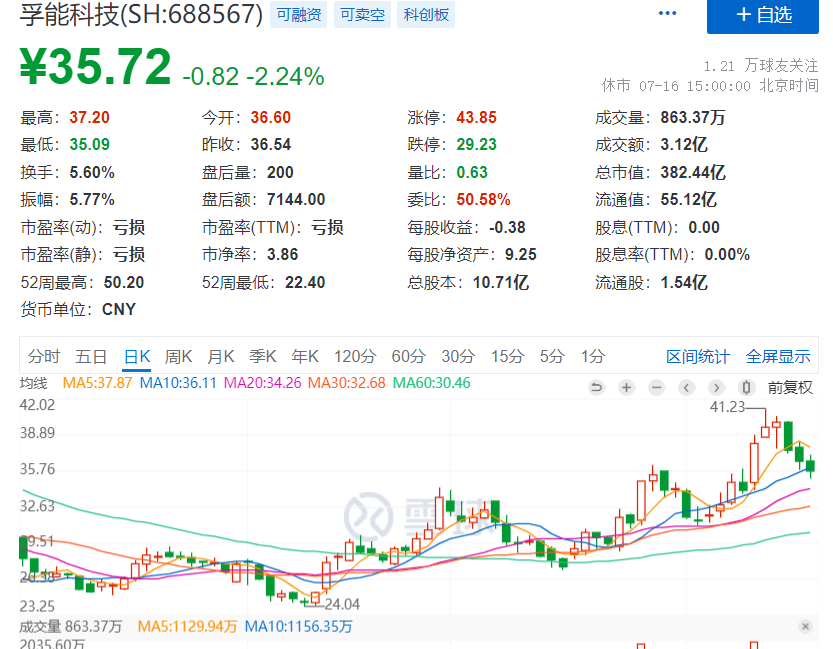The height and width of the screenshot is (649, 833).
Task: Switch to the 1分 chart tab
Action: 592,356
